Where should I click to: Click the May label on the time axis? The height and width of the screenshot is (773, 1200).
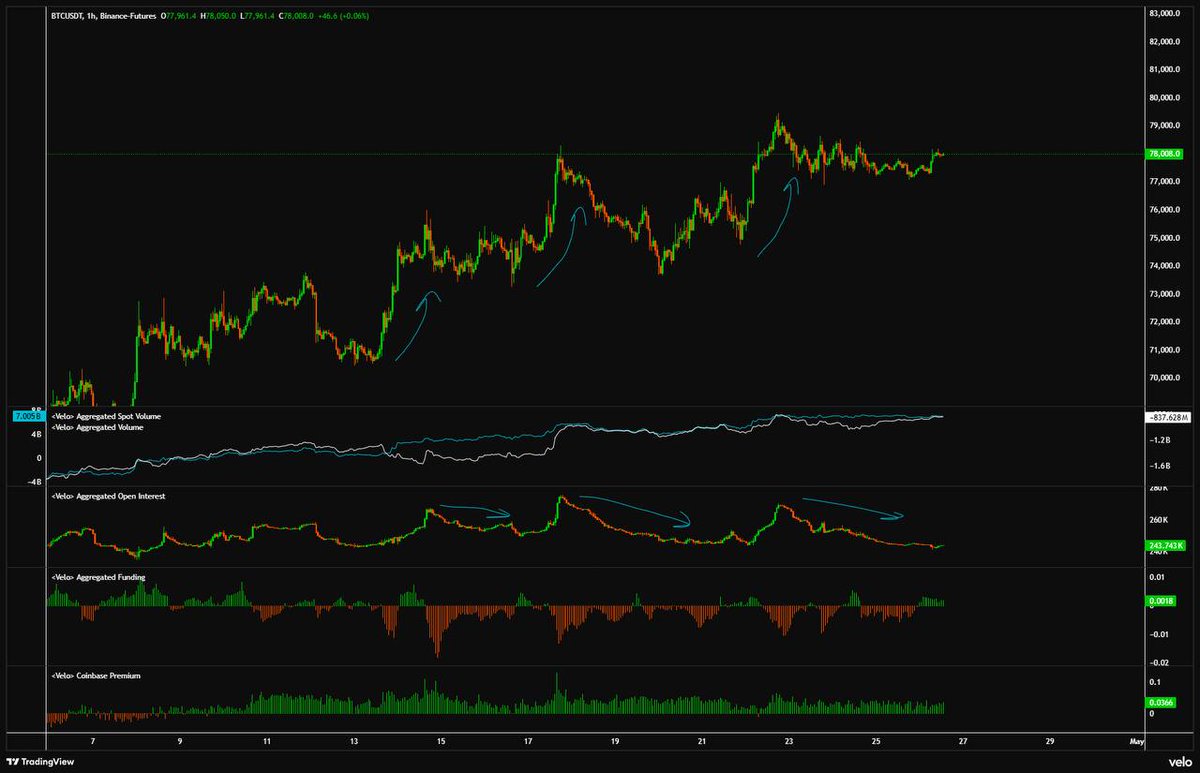click(x=1137, y=742)
